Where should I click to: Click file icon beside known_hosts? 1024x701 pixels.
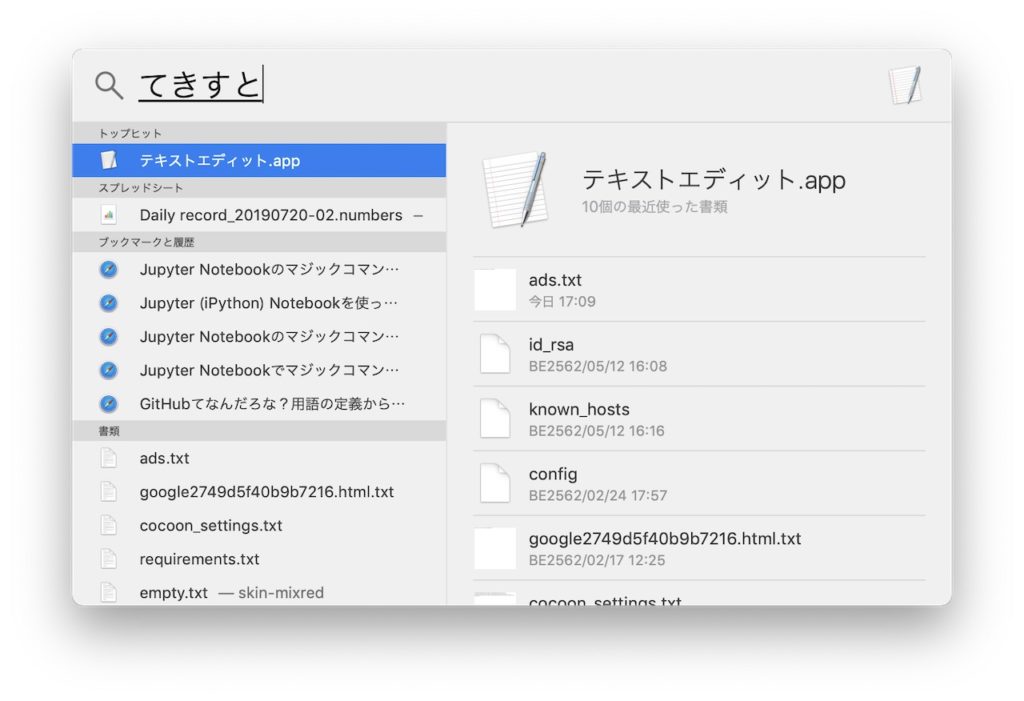click(x=495, y=419)
